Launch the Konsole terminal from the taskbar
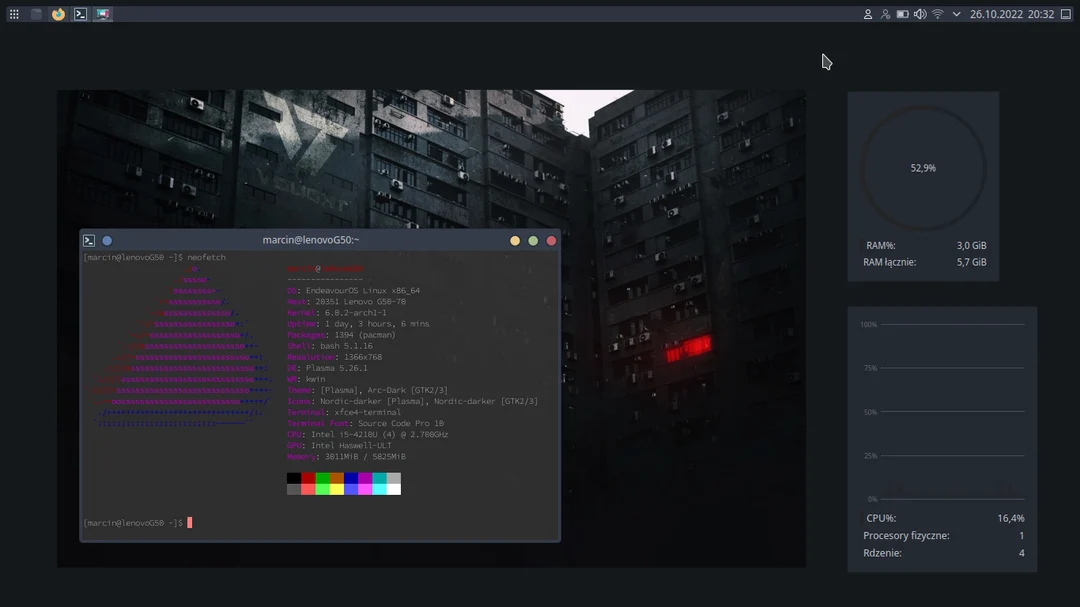The height and width of the screenshot is (607, 1080). pyautogui.click(x=79, y=14)
